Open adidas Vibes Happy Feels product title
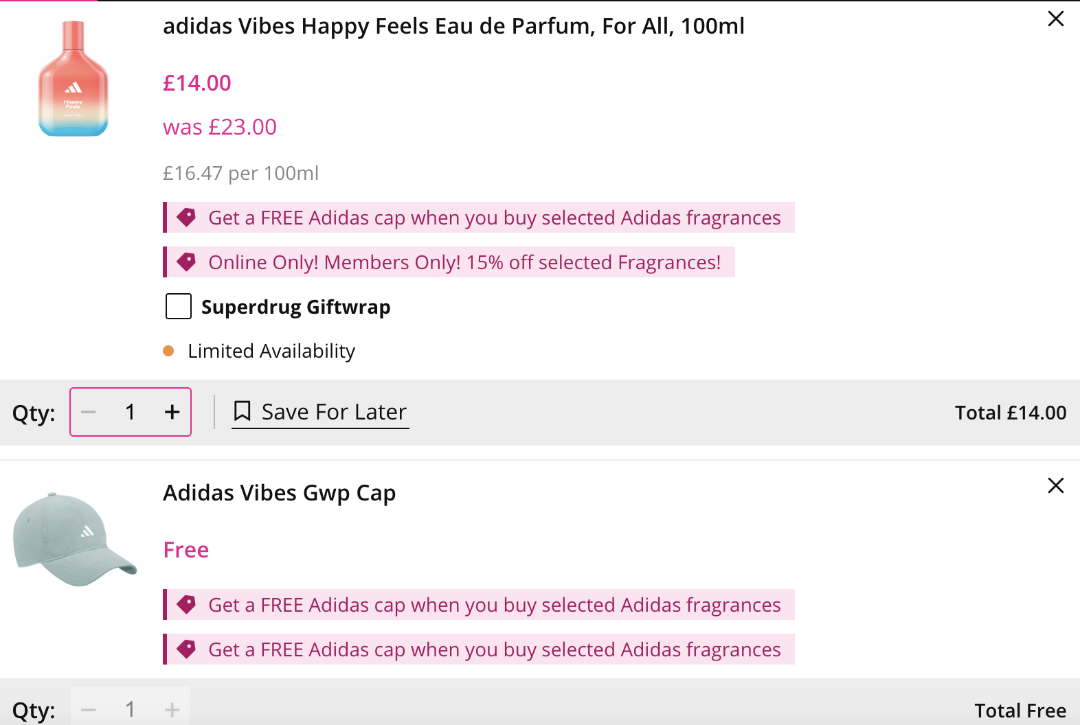 click(453, 26)
